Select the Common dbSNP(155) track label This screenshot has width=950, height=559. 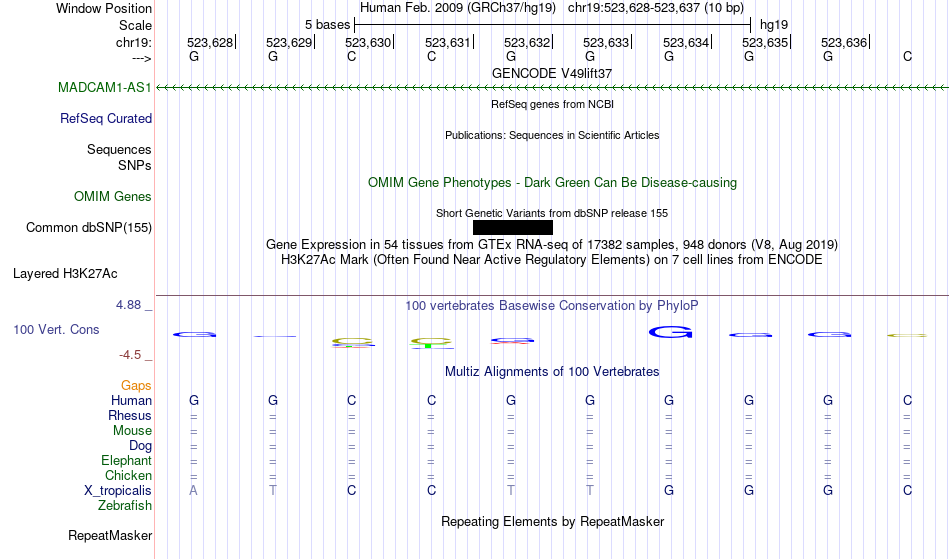tap(89, 227)
